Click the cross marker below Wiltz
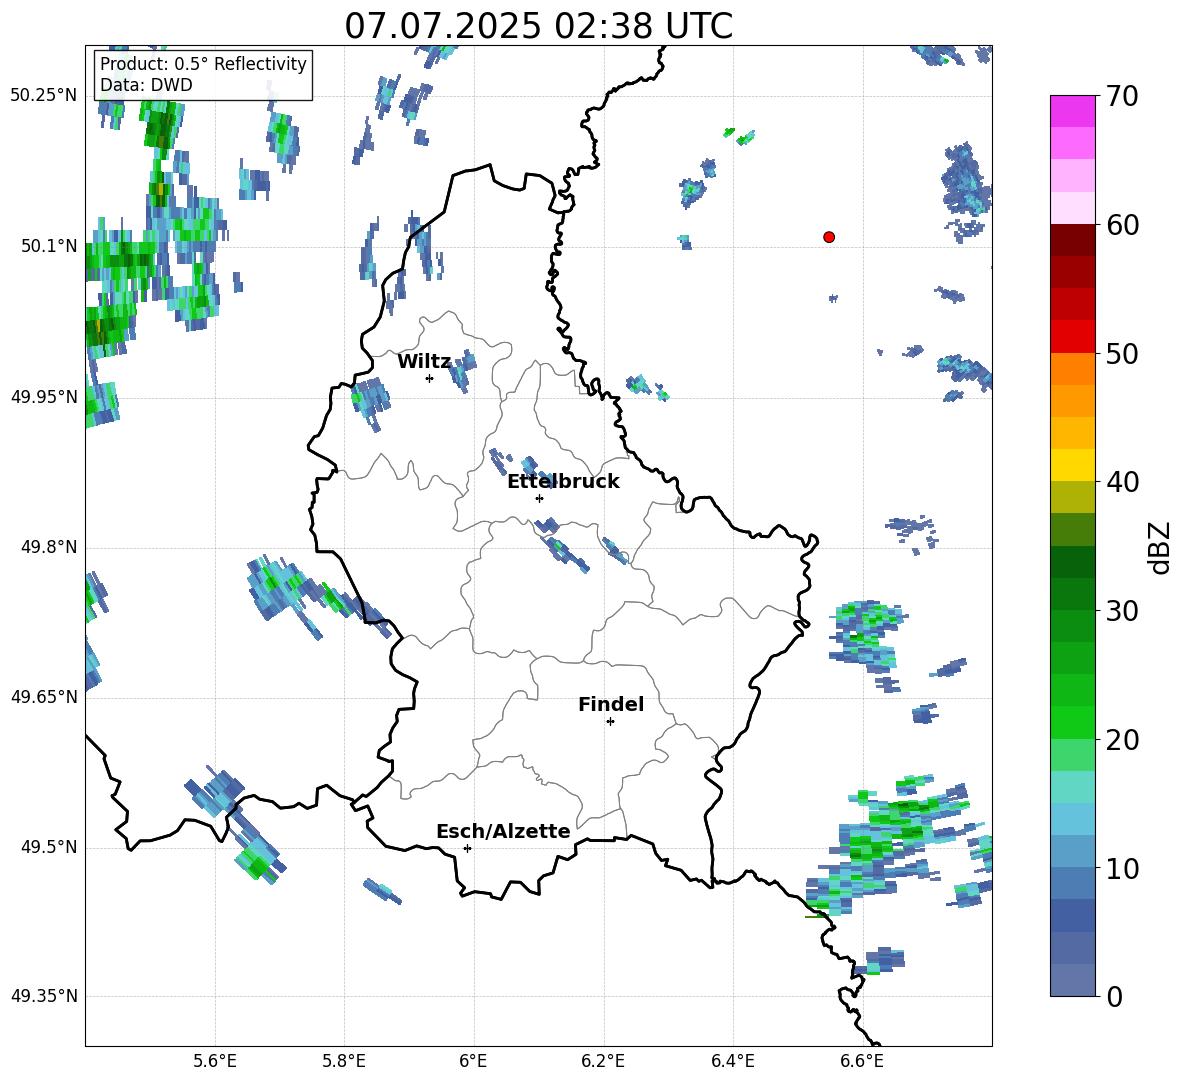Screen dimensions: 1184x1081 pyautogui.click(x=430, y=378)
